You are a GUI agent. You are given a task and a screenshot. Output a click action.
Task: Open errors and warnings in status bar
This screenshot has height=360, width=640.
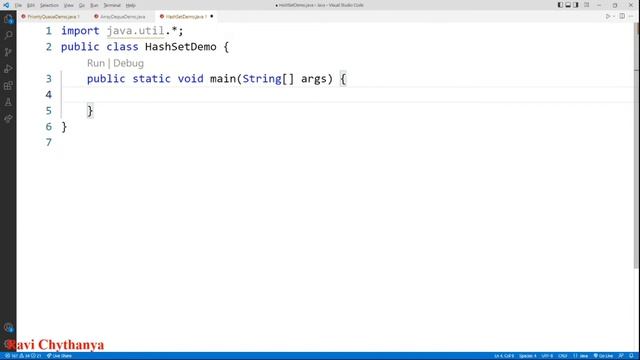(x=24, y=356)
